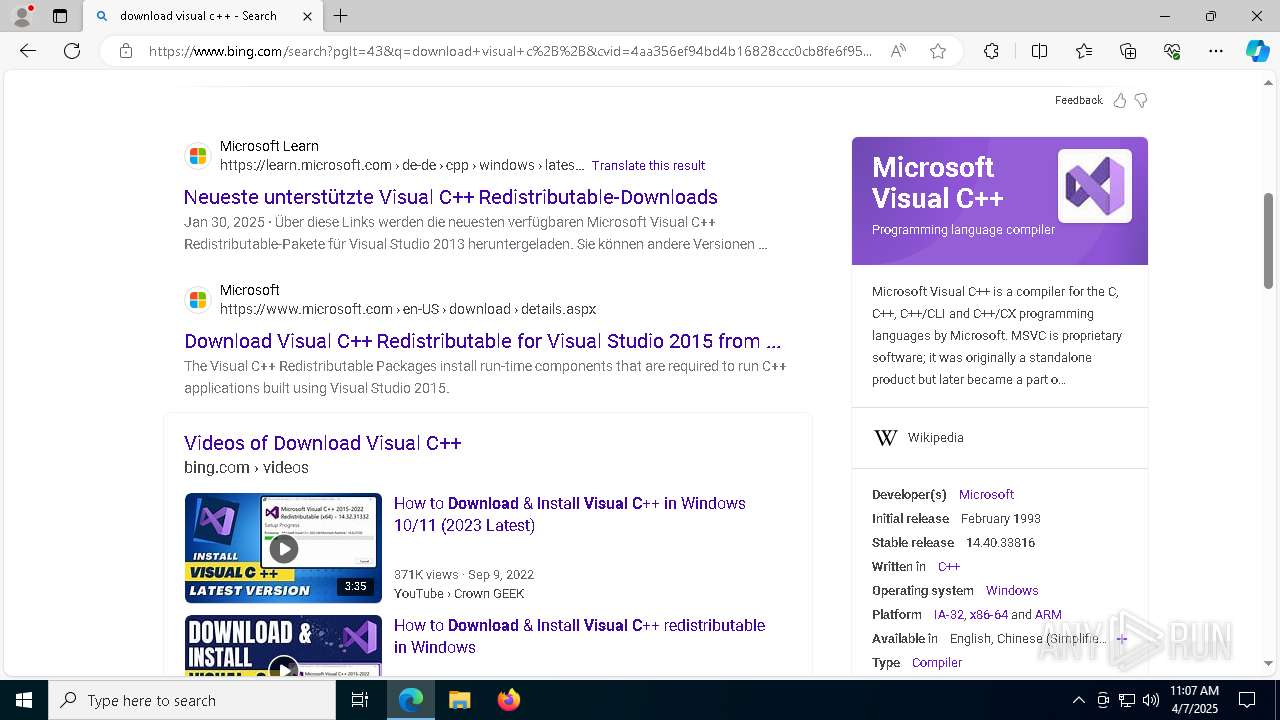This screenshot has width=1280, height=720.
Task: Open the notification center icon
Action: point(1247,700)
